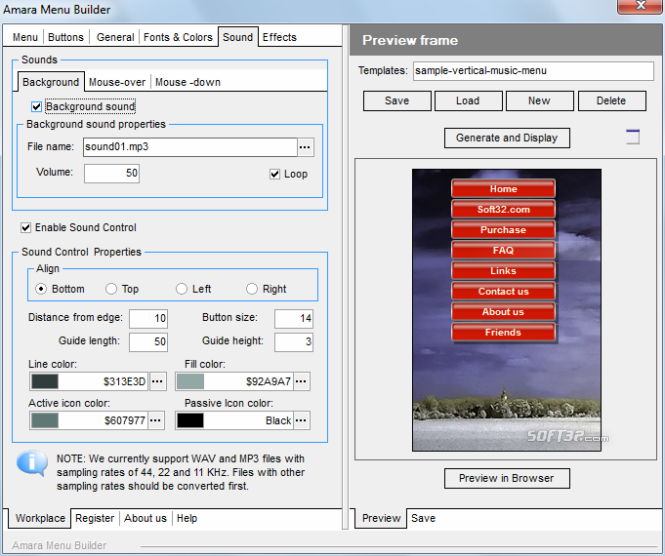Select the Right align radio button

click(x=252, y=289)
